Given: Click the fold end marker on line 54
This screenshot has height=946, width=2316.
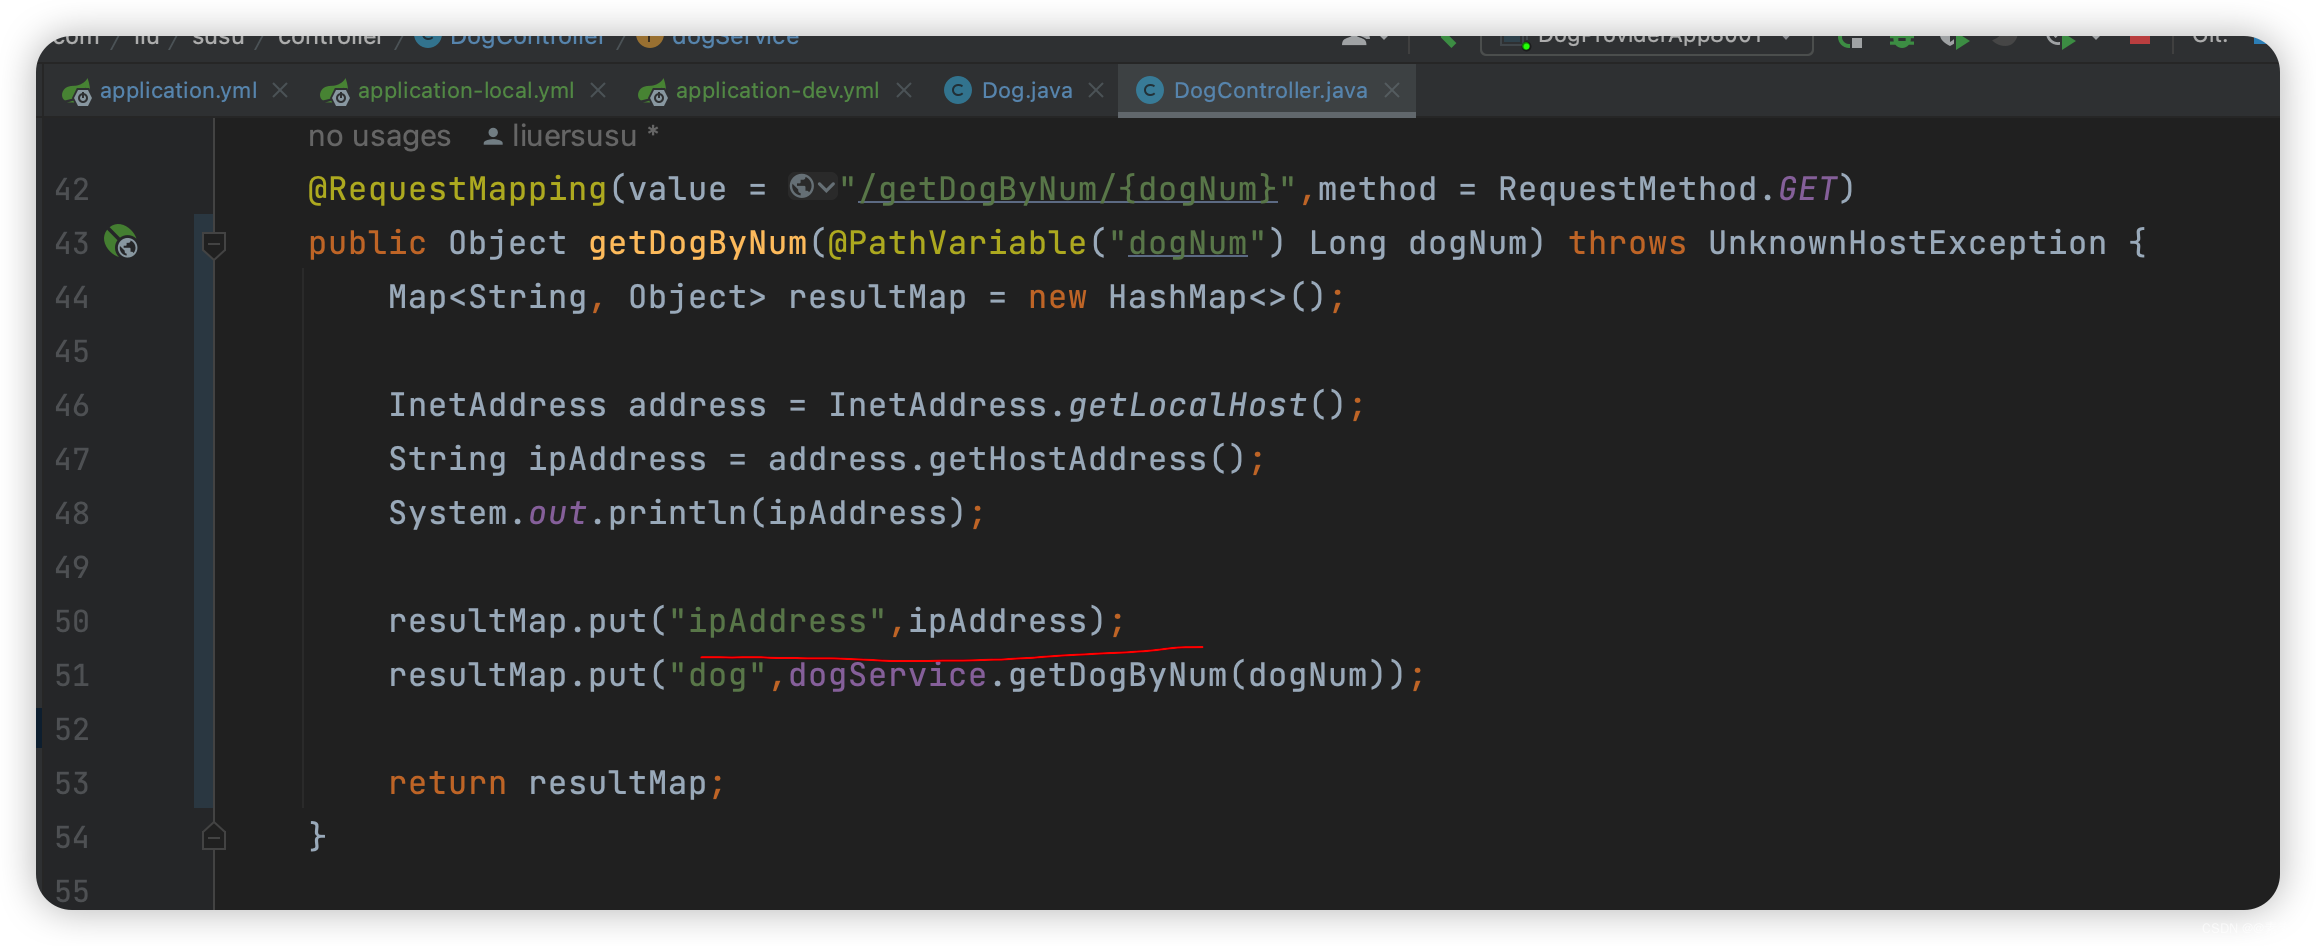Looking at the screenshot, I should pos(213,836).
